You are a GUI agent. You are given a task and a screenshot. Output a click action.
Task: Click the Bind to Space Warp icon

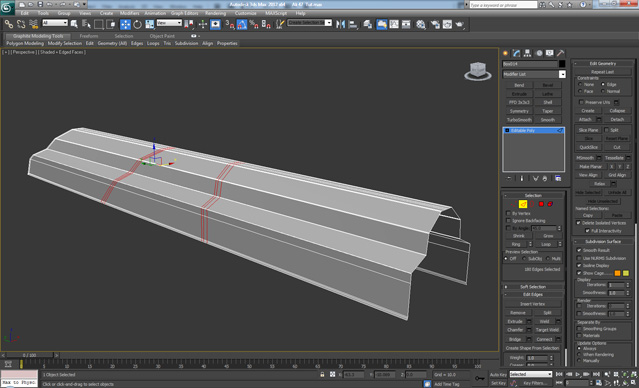click(x=33, y=24)
